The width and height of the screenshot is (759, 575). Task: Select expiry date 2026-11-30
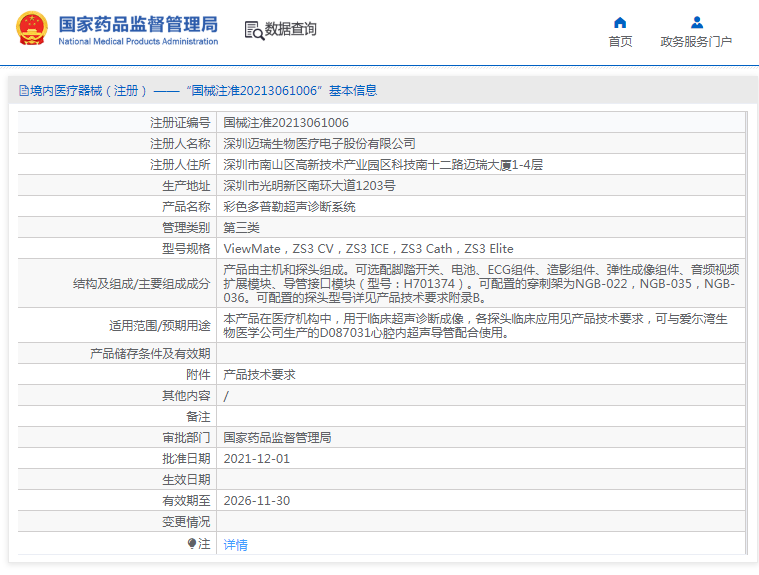click(x=257, y=501)
